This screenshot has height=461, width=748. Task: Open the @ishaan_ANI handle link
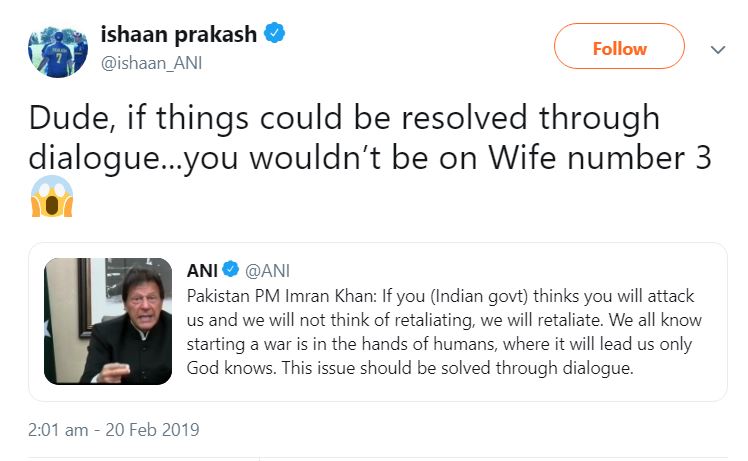[151, 63]
